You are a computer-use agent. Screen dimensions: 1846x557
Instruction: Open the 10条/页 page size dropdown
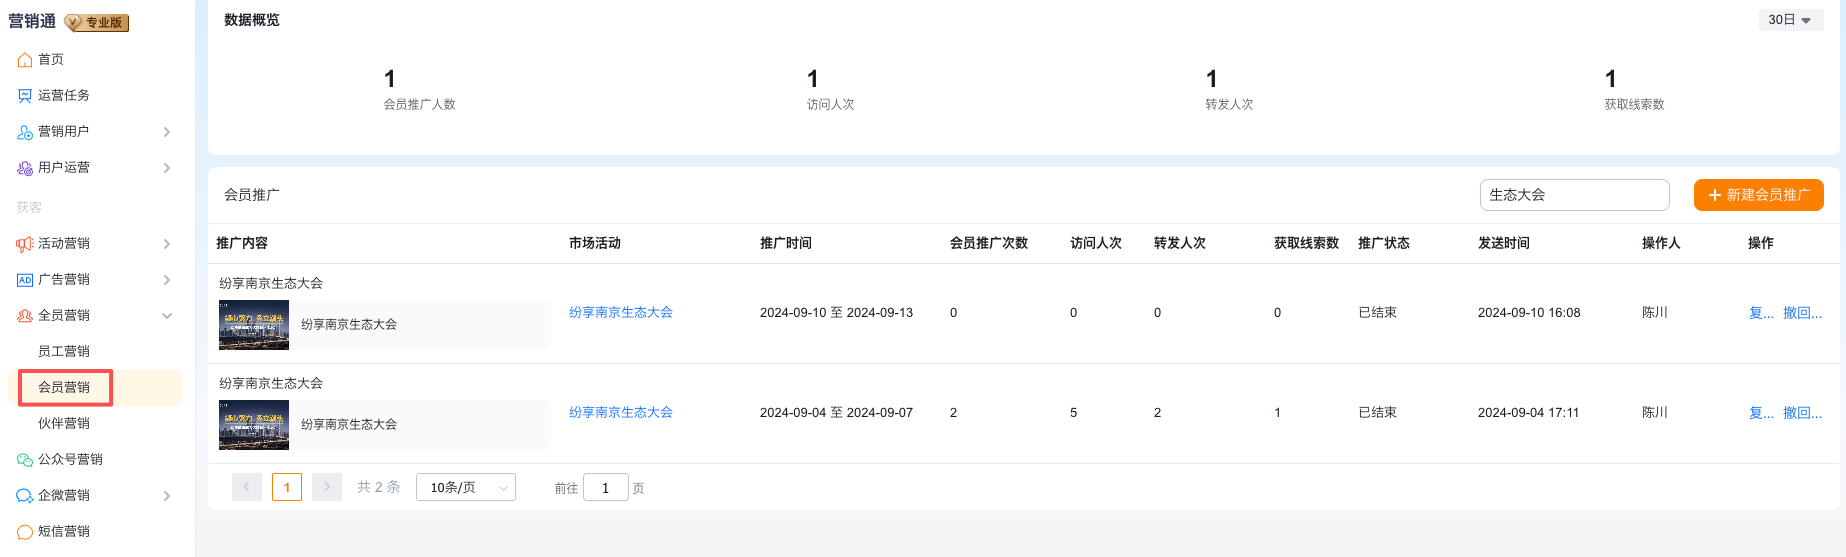[x=465, y=488]
